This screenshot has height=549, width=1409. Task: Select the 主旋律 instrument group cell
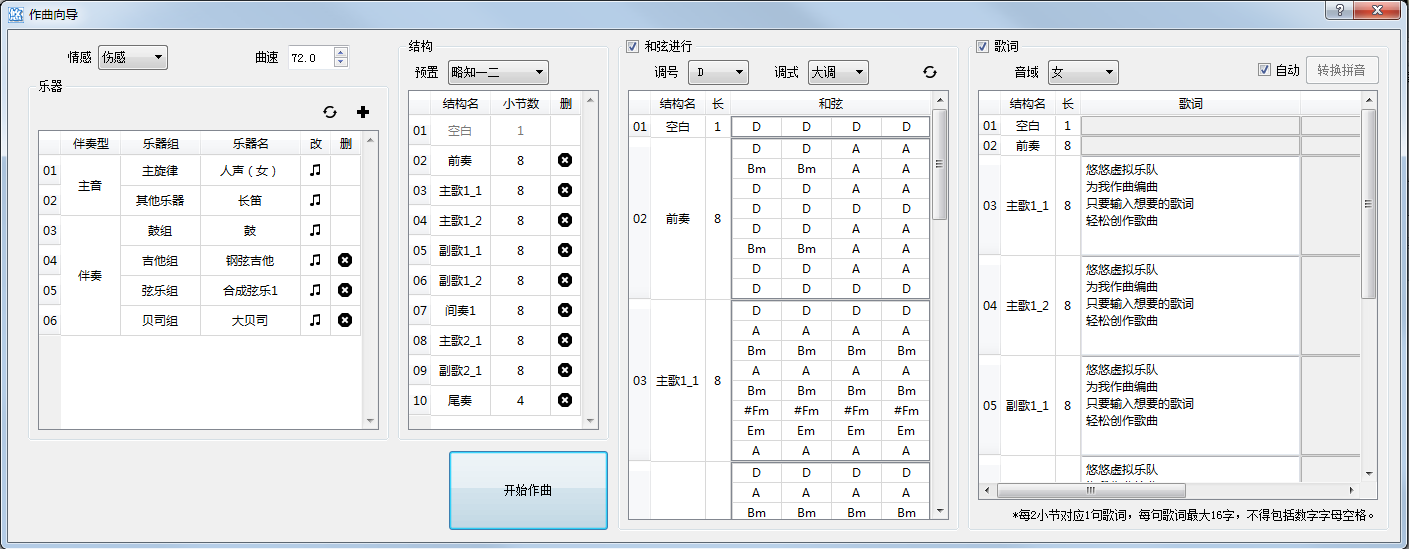tap(160, 170)
